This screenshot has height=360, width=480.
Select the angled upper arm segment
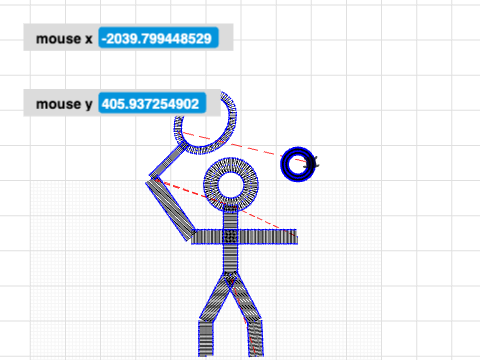pyautogui.click(x=170, y=209)
